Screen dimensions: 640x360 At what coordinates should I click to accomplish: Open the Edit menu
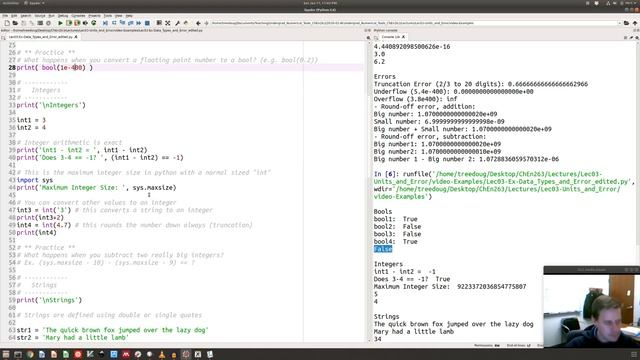(x=14, y=16)
